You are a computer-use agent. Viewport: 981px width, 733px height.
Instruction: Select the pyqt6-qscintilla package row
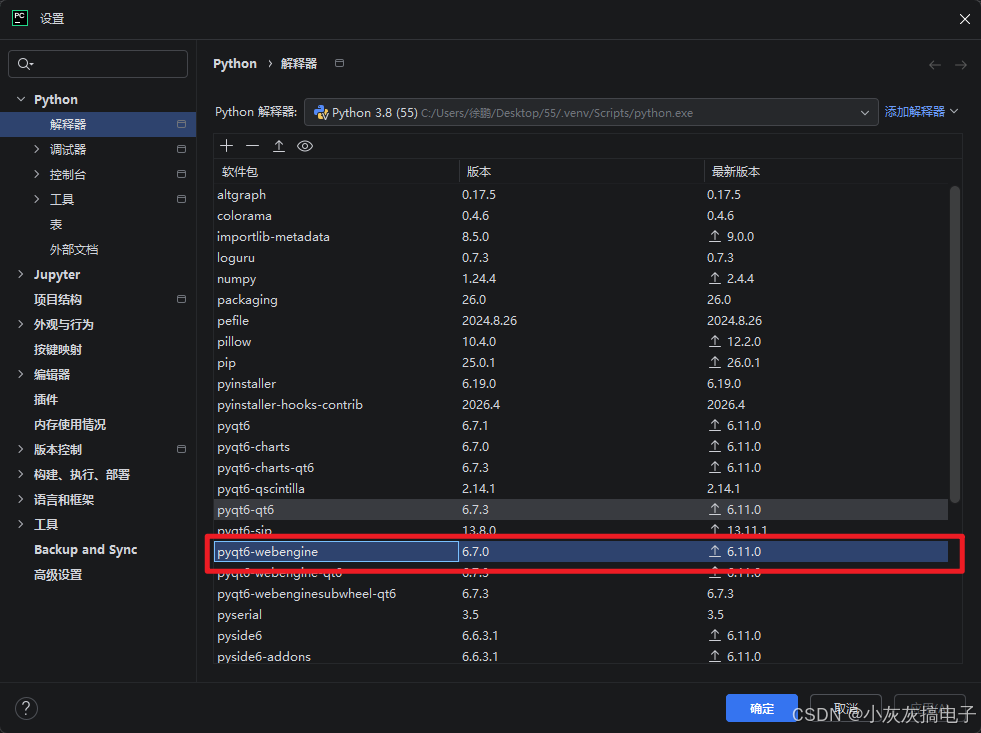click(581, 488)
